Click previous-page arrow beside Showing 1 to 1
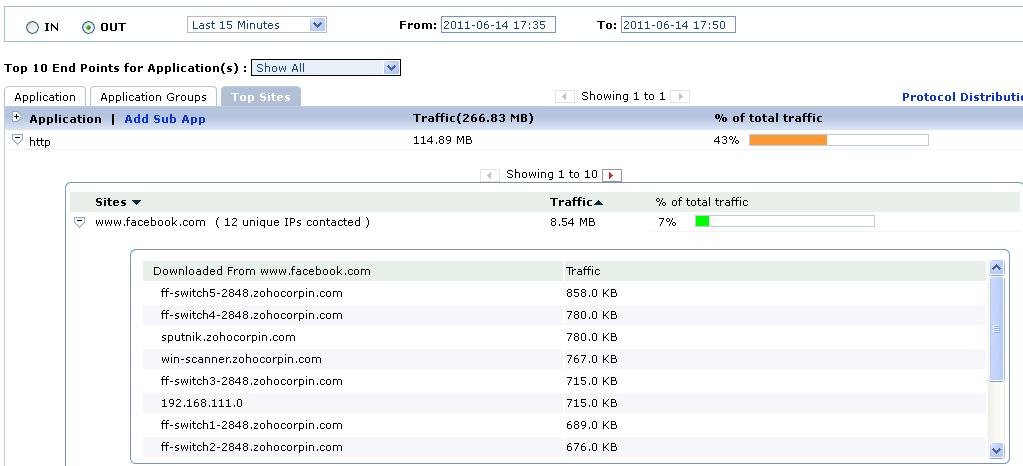The height and width of the screenshot is (466, 1023). point(565,97)
